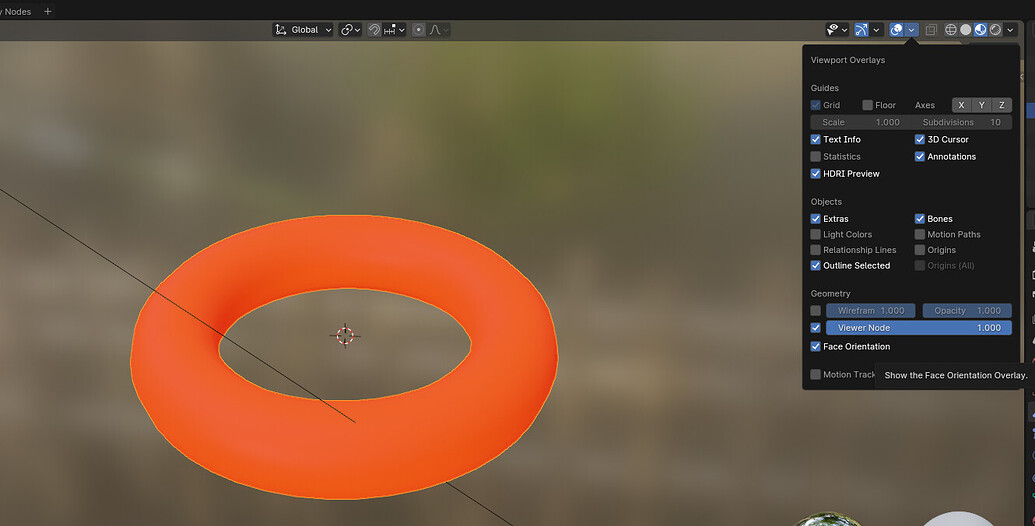Switch to wireframe shading mode
This screenshot has height=526, width=1035.
click(x=951, y=30)
